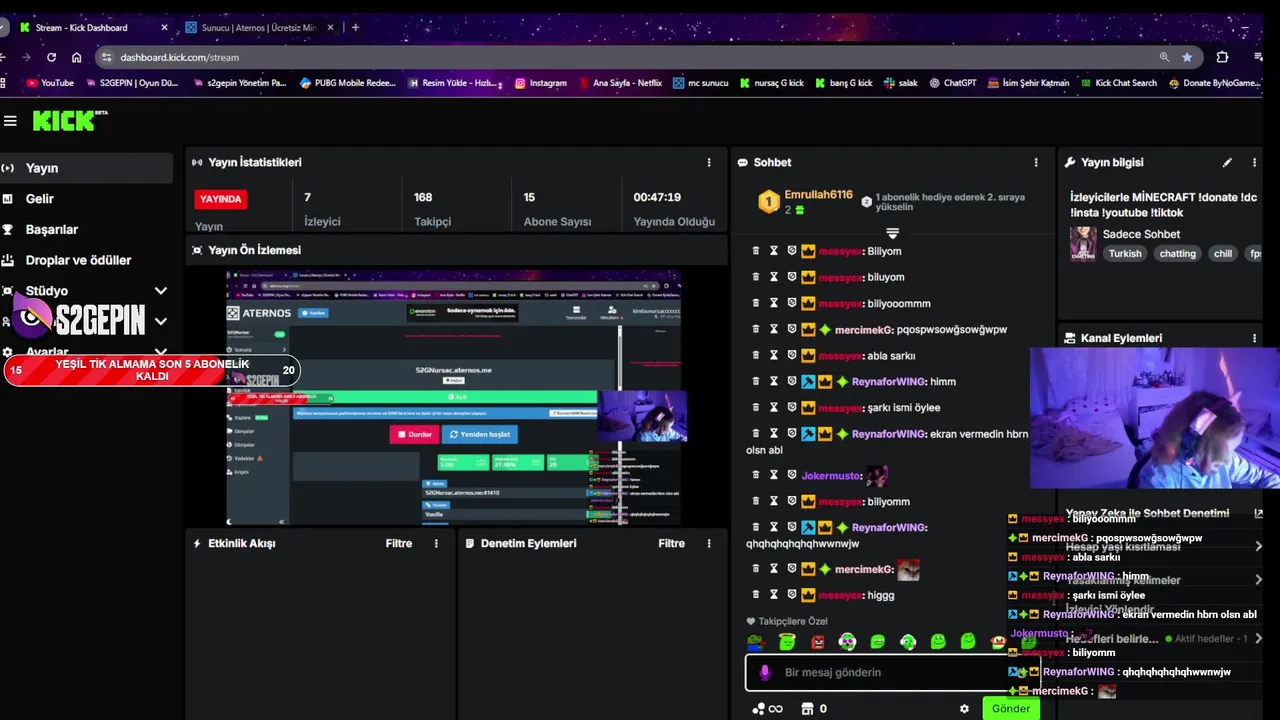This screenshot has height=720, width=1280.
Task: Open Yayın İstatistikleri three-dot menu
Action: click(x=709, y=162)
